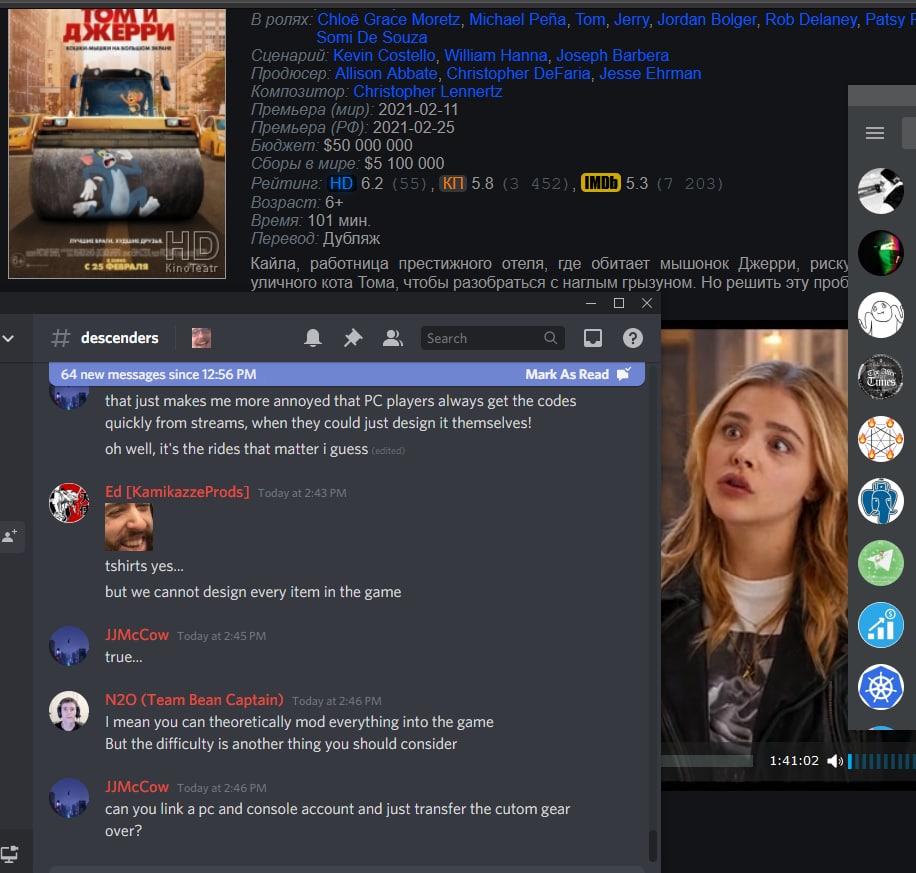Open Chloë Grace Moretz actor link
Viewport: 916px width, 873px height.
pos(388,19)
